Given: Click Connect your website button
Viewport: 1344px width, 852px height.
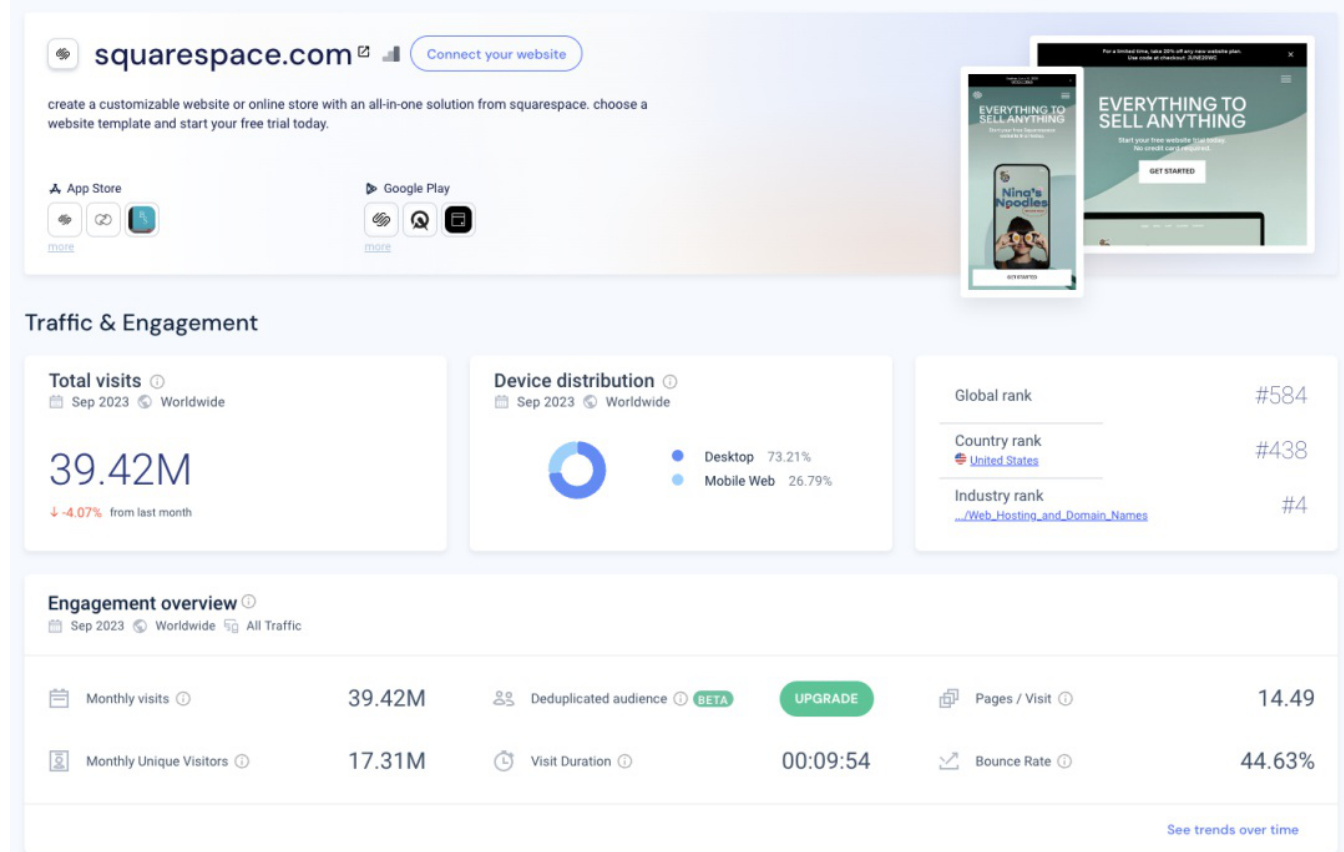Looking at the screenshot, I should [496, 54].
